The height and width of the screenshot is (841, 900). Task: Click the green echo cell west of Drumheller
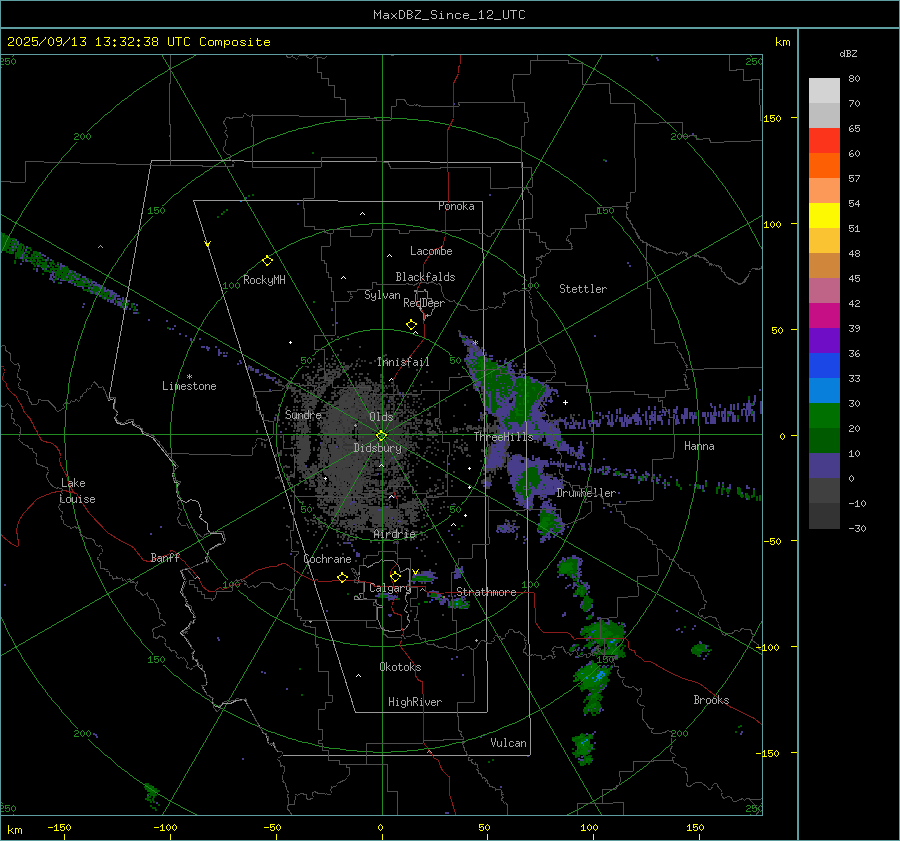coord(529,481)
